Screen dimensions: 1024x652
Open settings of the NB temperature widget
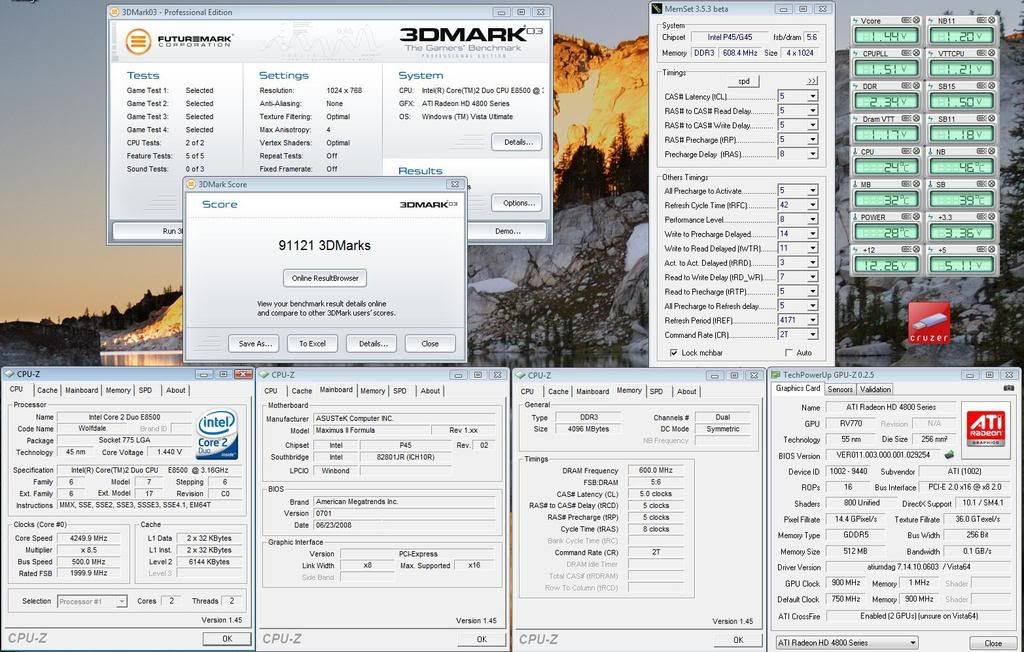pyautogui.click(x=982, y=152)
